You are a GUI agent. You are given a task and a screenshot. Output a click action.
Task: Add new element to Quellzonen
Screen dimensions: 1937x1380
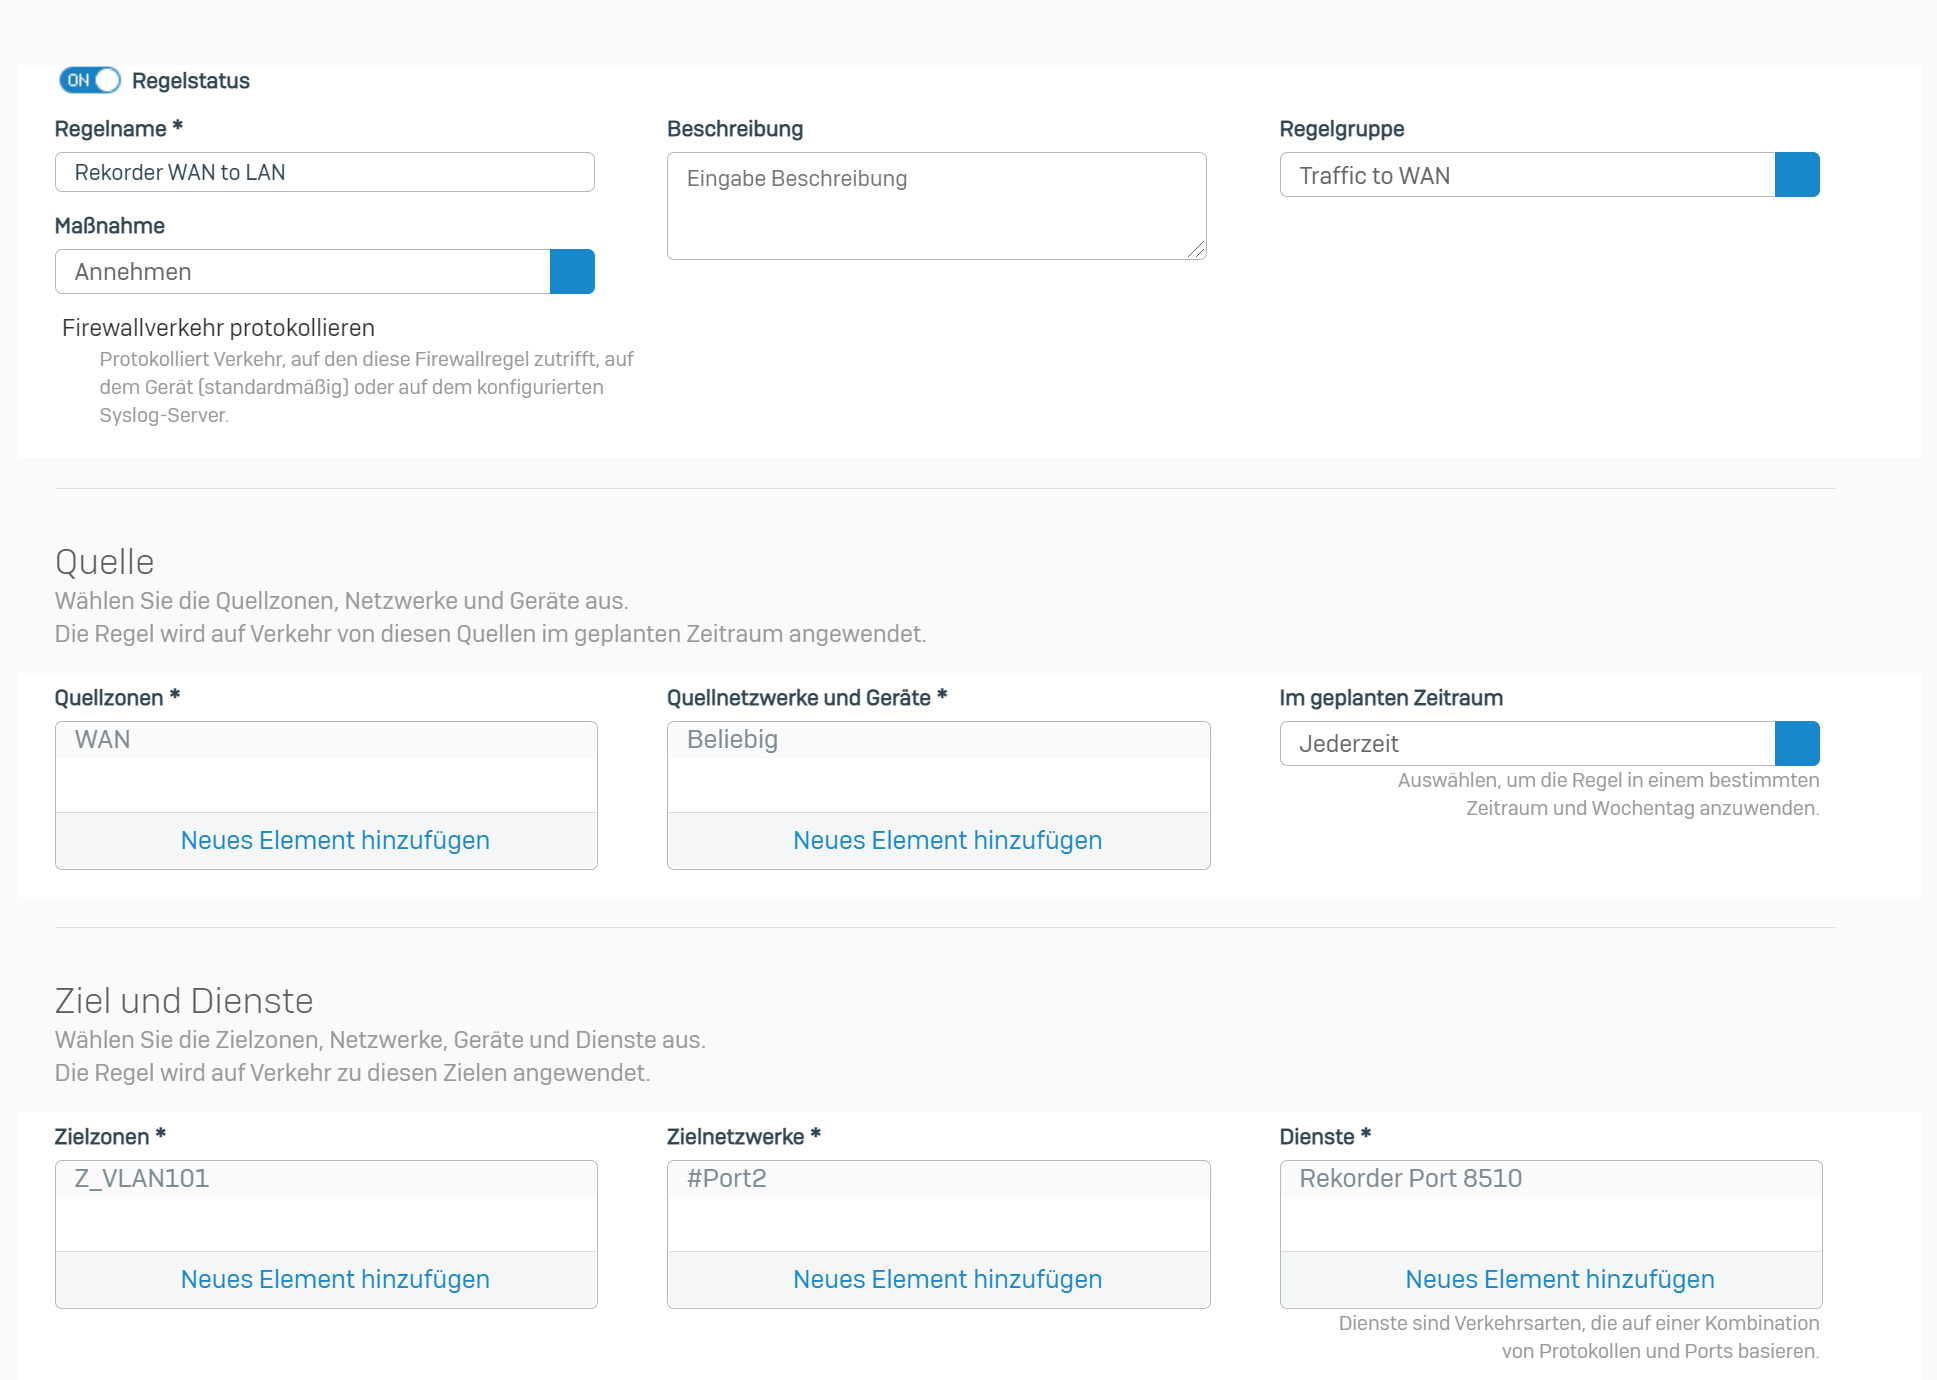326,840
